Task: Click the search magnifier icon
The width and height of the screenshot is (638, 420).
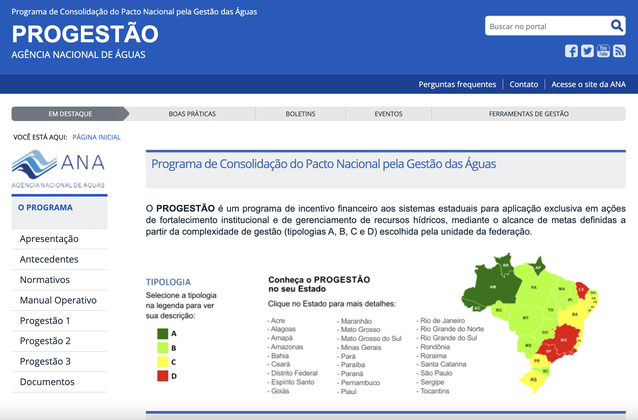Action: (x=616, y=25)
